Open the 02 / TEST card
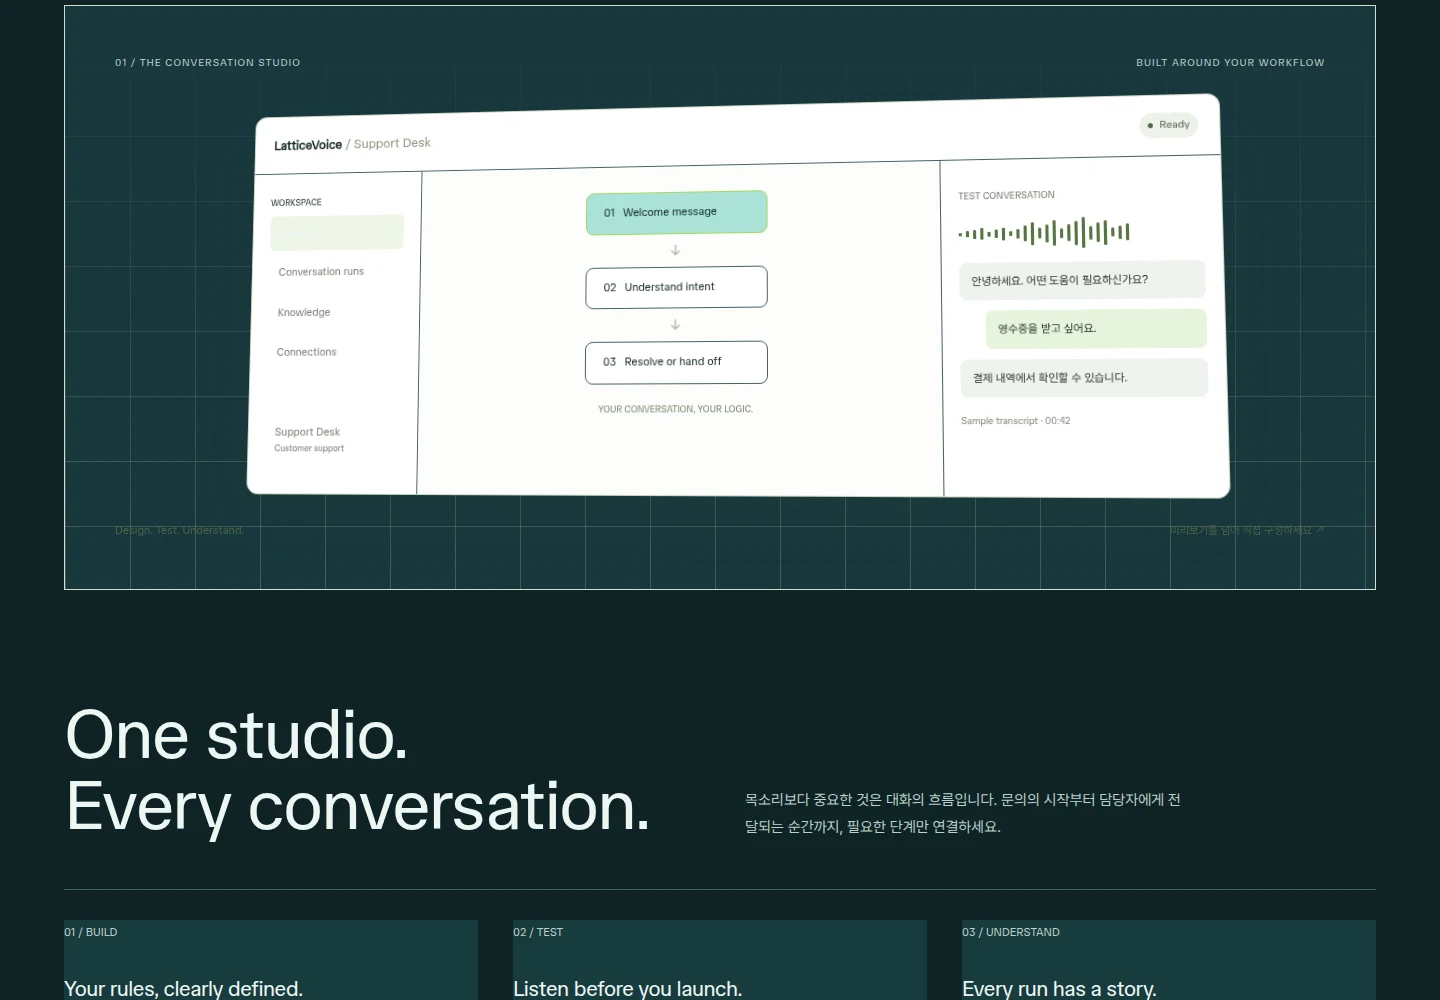The height and width of the screenshot is (1000, 1440). [720, 960]
